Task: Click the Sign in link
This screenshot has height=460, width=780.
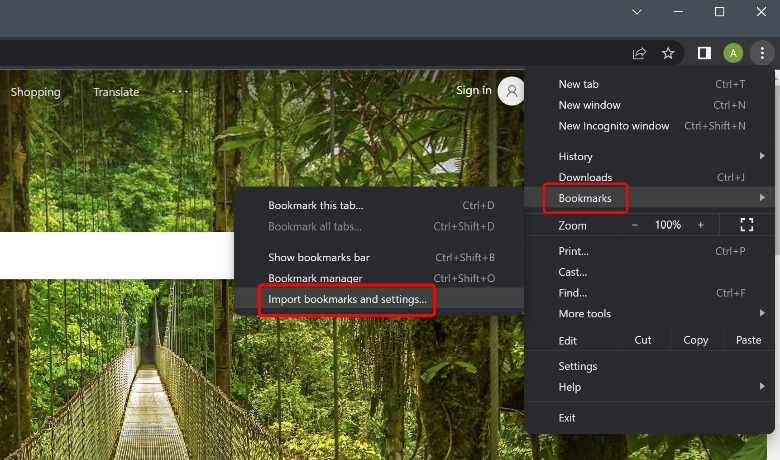Action: [473, 91]
